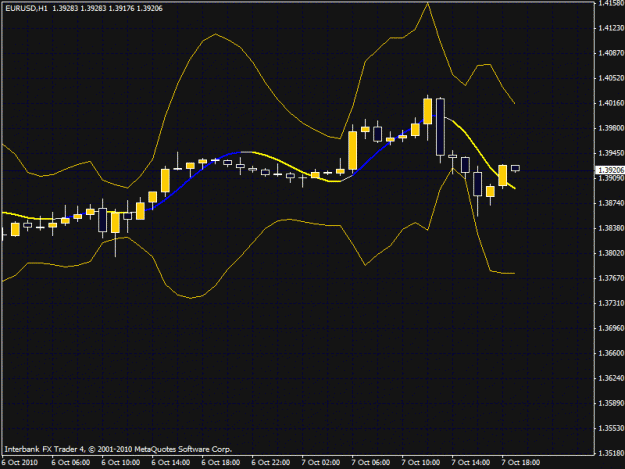Screen dimensions: 625x469
Task: Click time axis label 7 Oct 02:00
Action: point(321,463)
